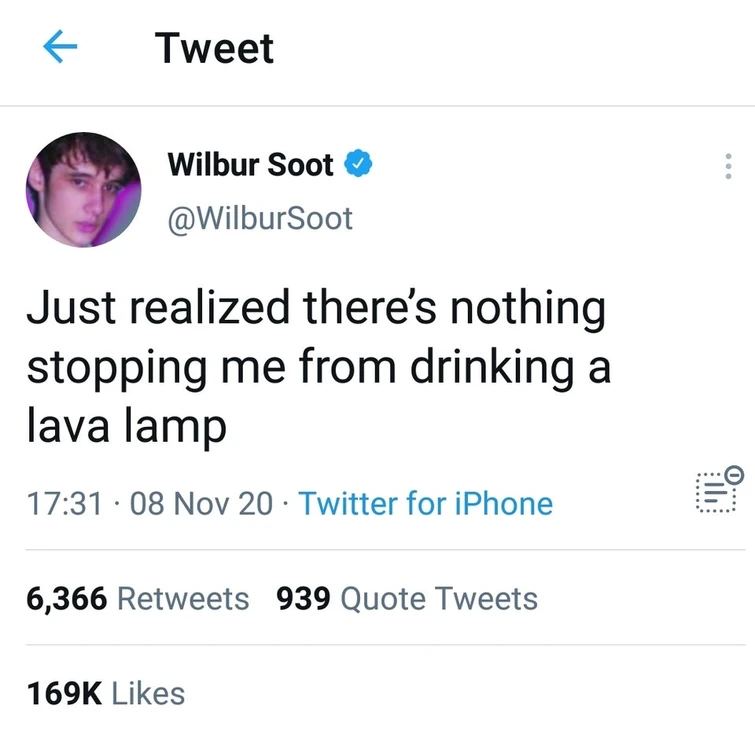Tap the 169K like count number
This screenshot has height=738, width=755.
click(64, 692)
